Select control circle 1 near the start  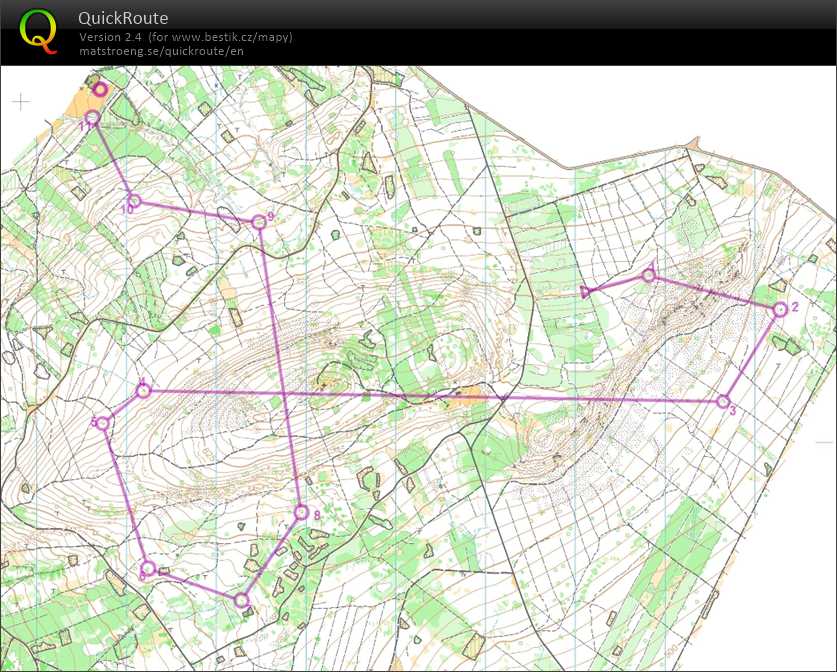point(648,275)
